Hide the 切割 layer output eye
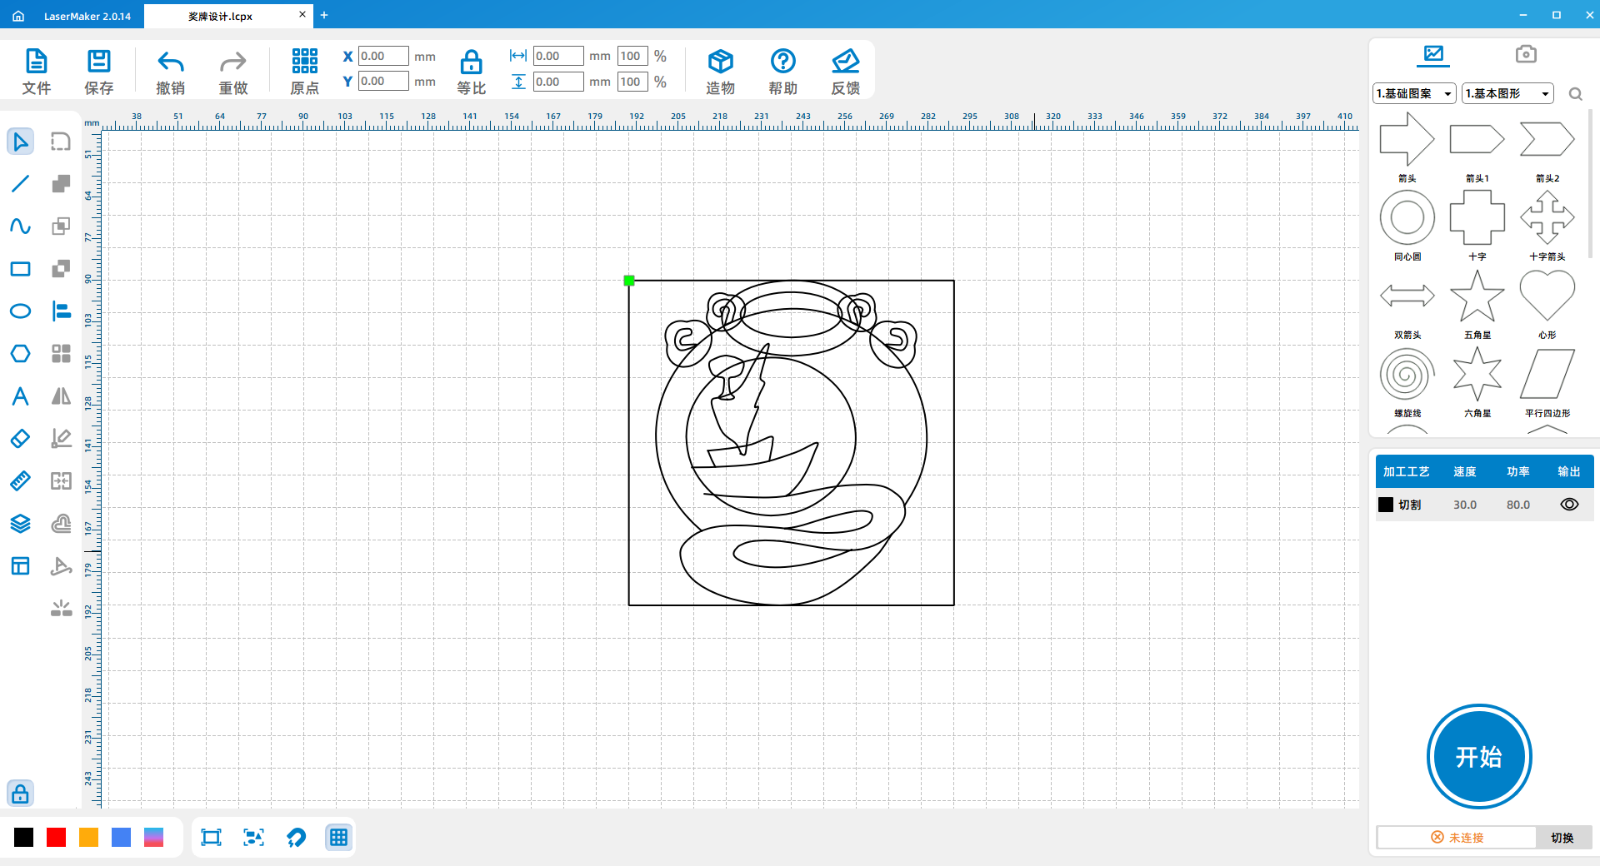Screen dimensions: 1600x866 pyautogui.click(x=1569, y=505)
